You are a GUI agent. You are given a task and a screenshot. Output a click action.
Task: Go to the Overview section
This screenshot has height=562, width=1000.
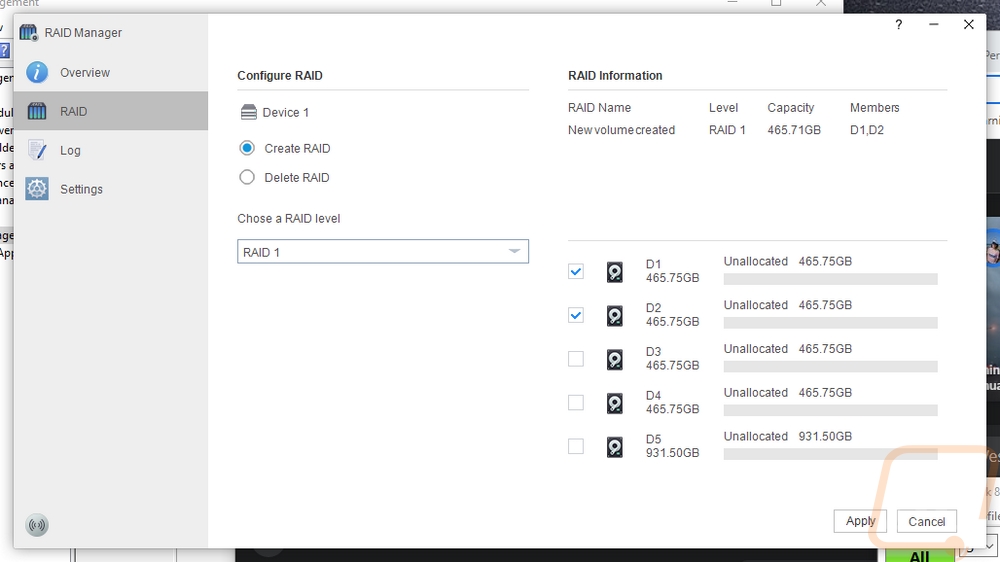coord(111,73)
